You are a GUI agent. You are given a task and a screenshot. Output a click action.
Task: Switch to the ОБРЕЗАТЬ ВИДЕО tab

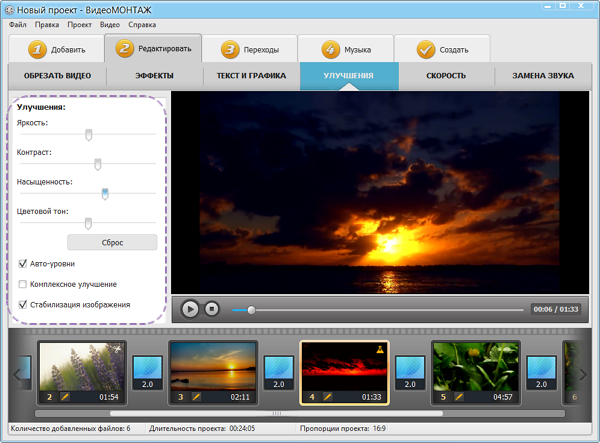coord(57,76)
